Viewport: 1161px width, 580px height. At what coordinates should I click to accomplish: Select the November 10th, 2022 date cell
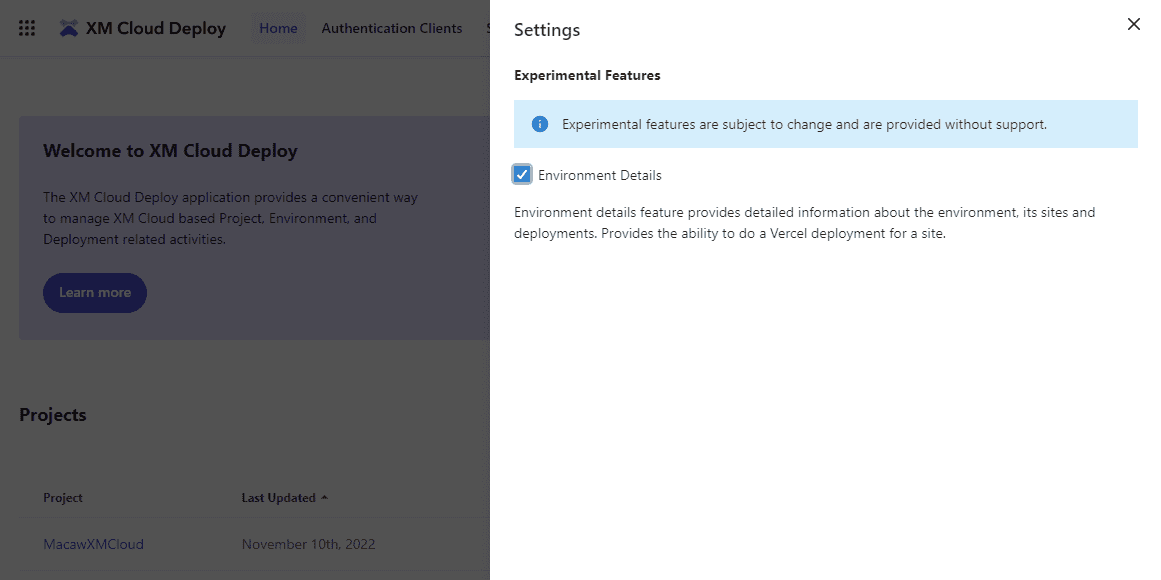click(308, 544)
